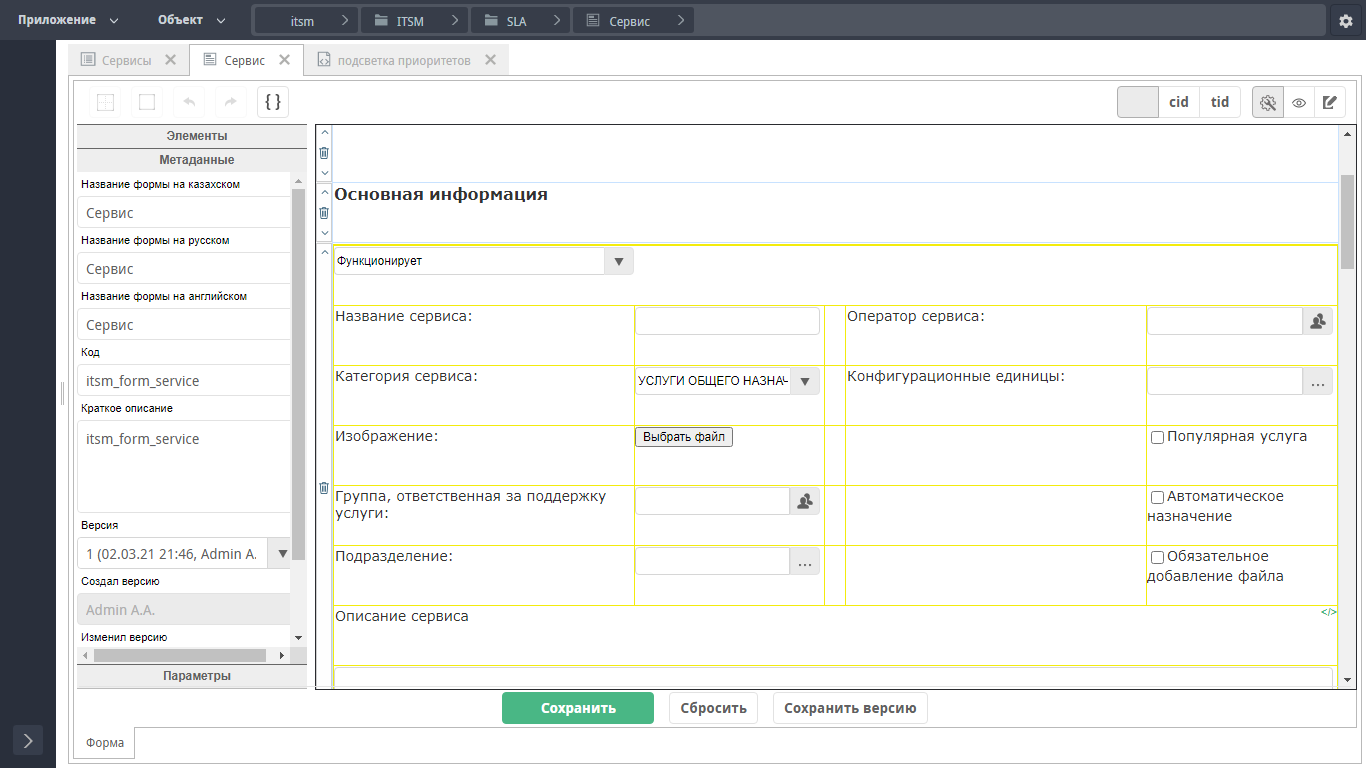Focus the 'Название сервиса' input field
This screenshot has height=768, width=1366.
click(x=727, y=321)
